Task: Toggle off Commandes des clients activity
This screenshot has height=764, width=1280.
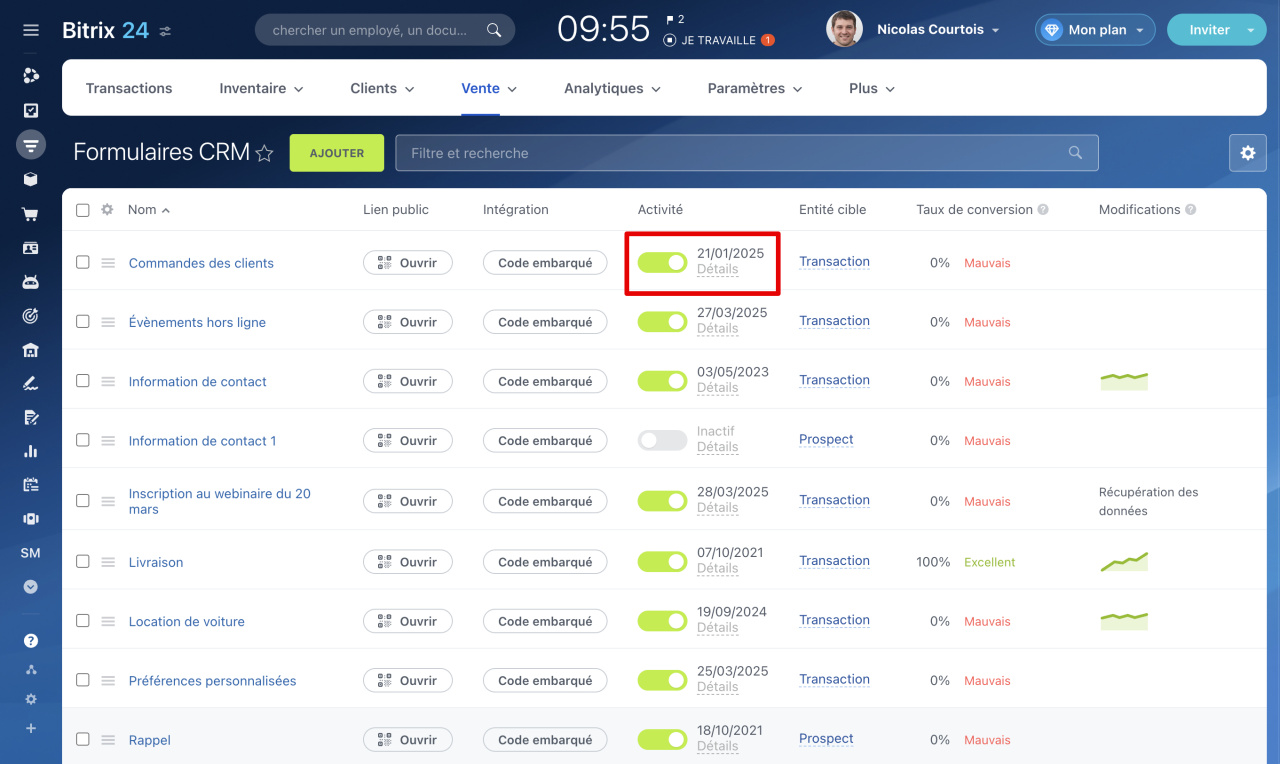Action: coord(662,263)
